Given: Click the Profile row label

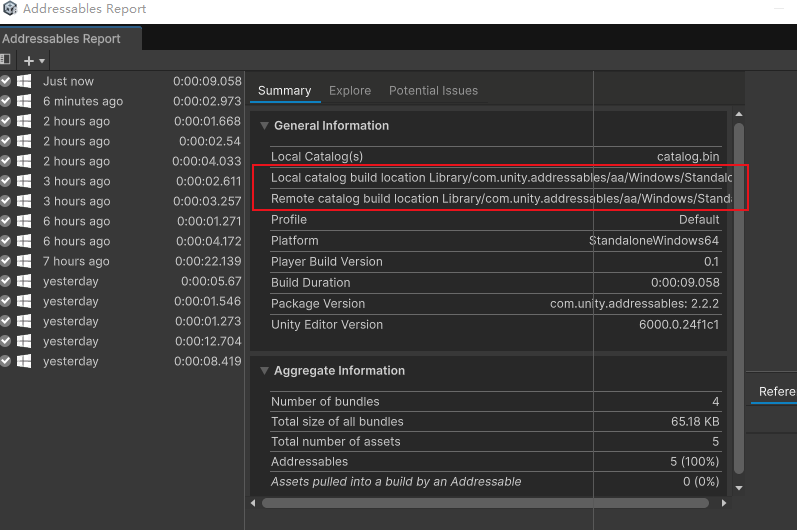Looking at the screenshot, I should 289,220.
